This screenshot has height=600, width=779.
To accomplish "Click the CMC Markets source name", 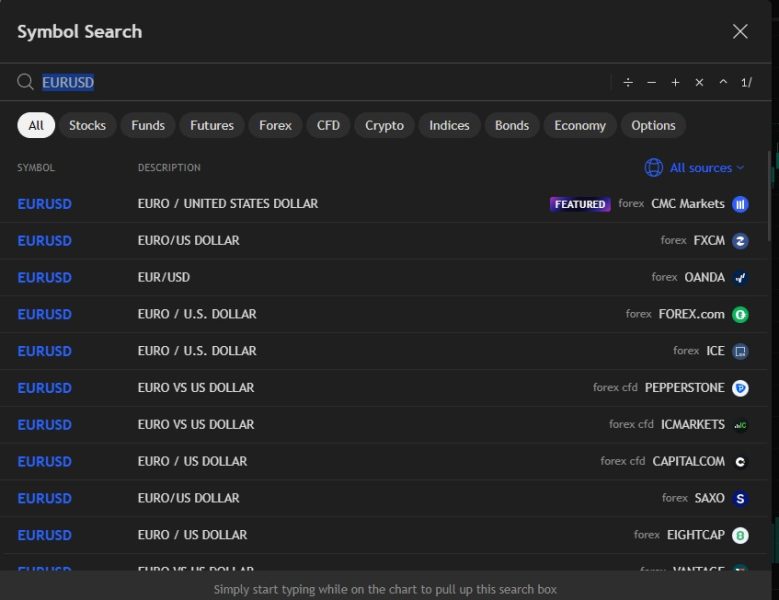I will click(688, 204).
